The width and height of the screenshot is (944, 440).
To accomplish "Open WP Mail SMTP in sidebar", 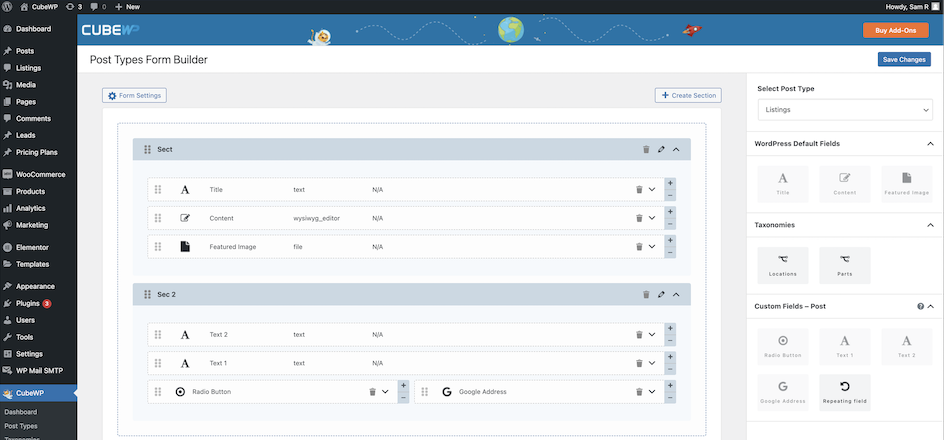I will (x=39, y=371).
